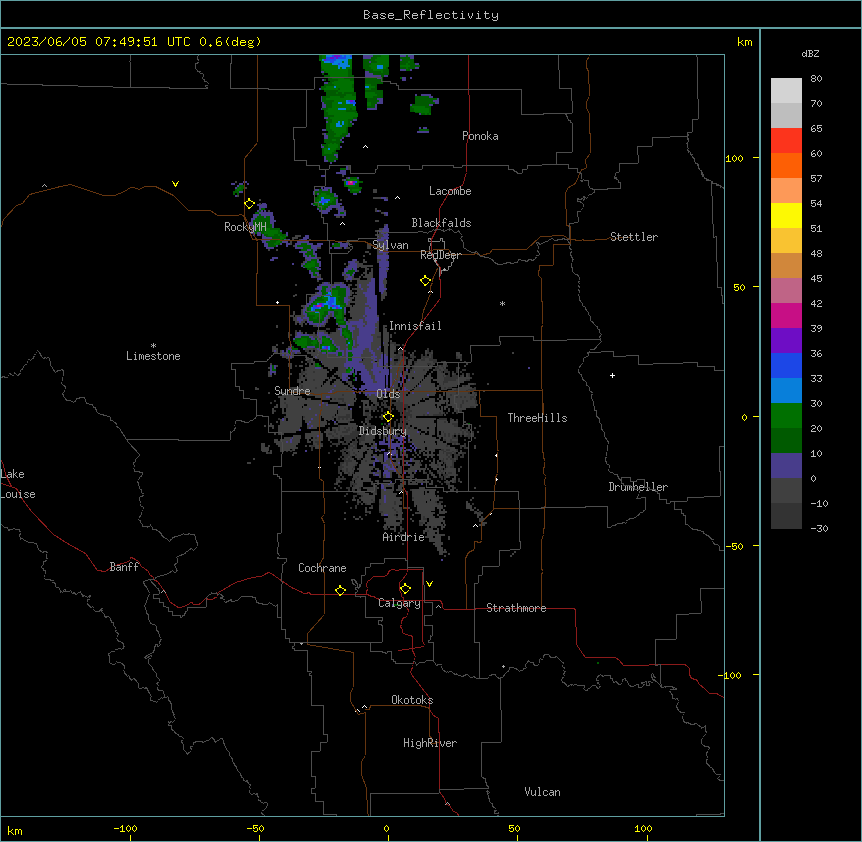
Task: Click the asterisk marker east of Innisfail
Action: tap(502, 303)
